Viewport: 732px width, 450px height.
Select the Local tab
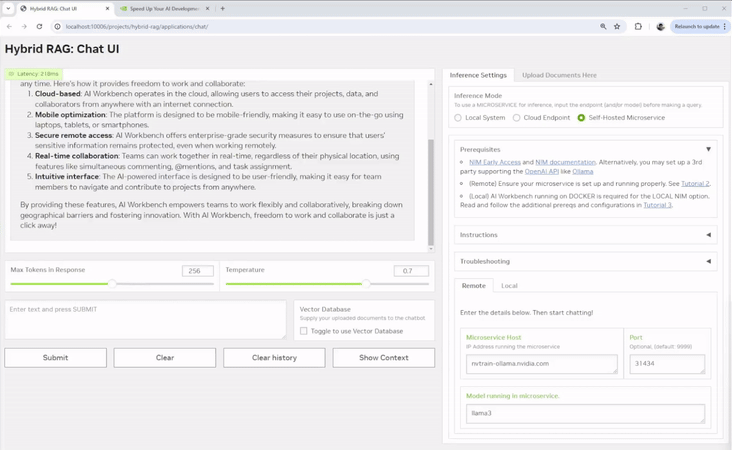tap(509, 286)
